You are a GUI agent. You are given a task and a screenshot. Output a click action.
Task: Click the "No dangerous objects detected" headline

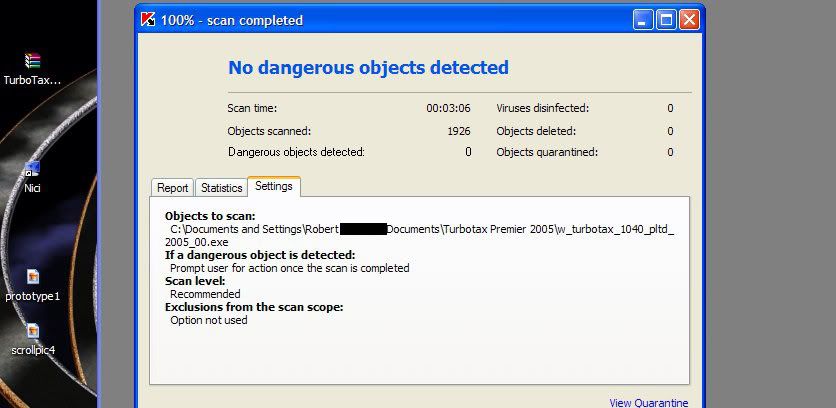point(368,68)
